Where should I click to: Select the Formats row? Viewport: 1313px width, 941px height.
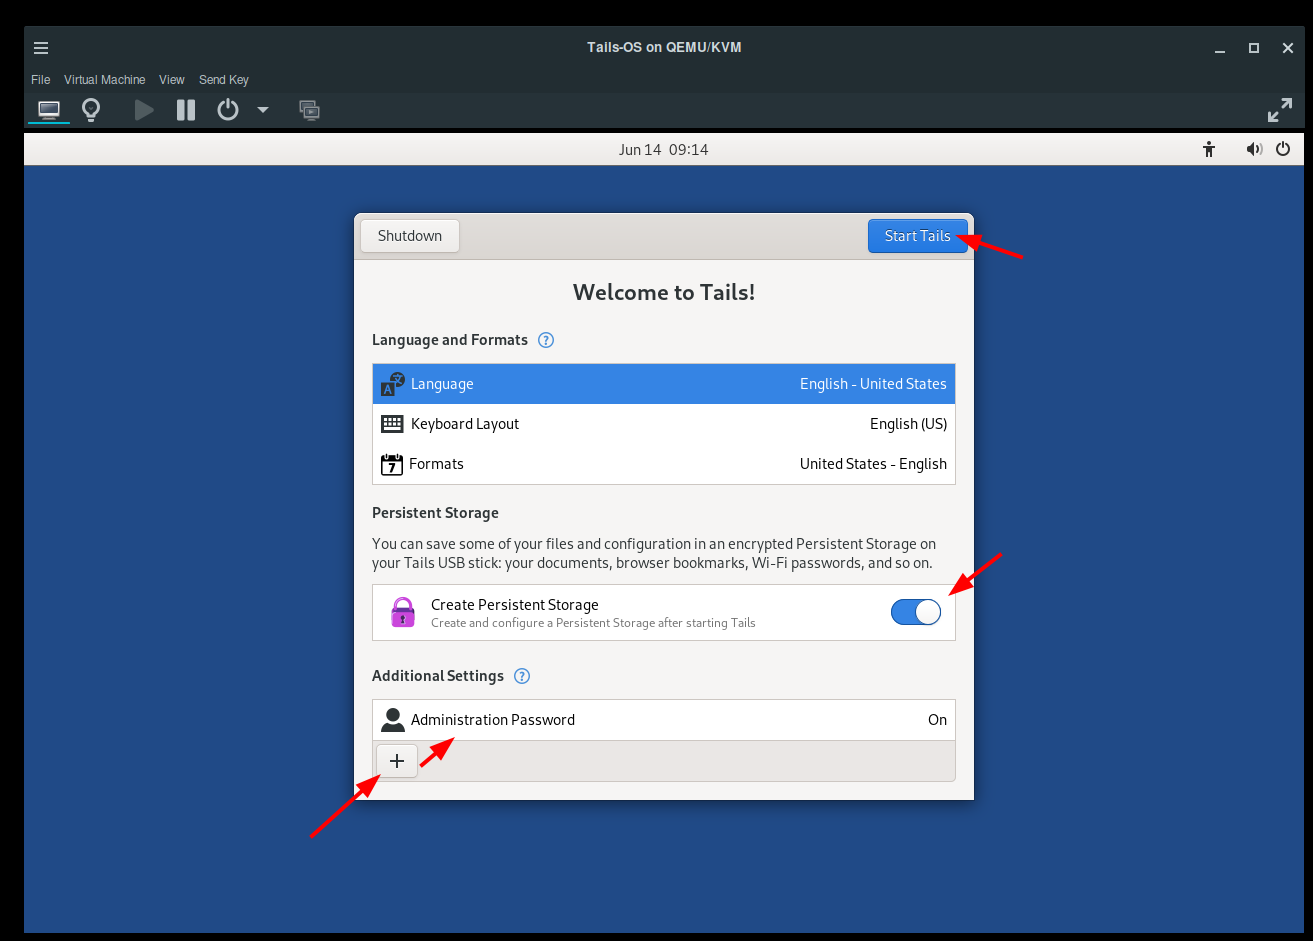coord(664,464)
